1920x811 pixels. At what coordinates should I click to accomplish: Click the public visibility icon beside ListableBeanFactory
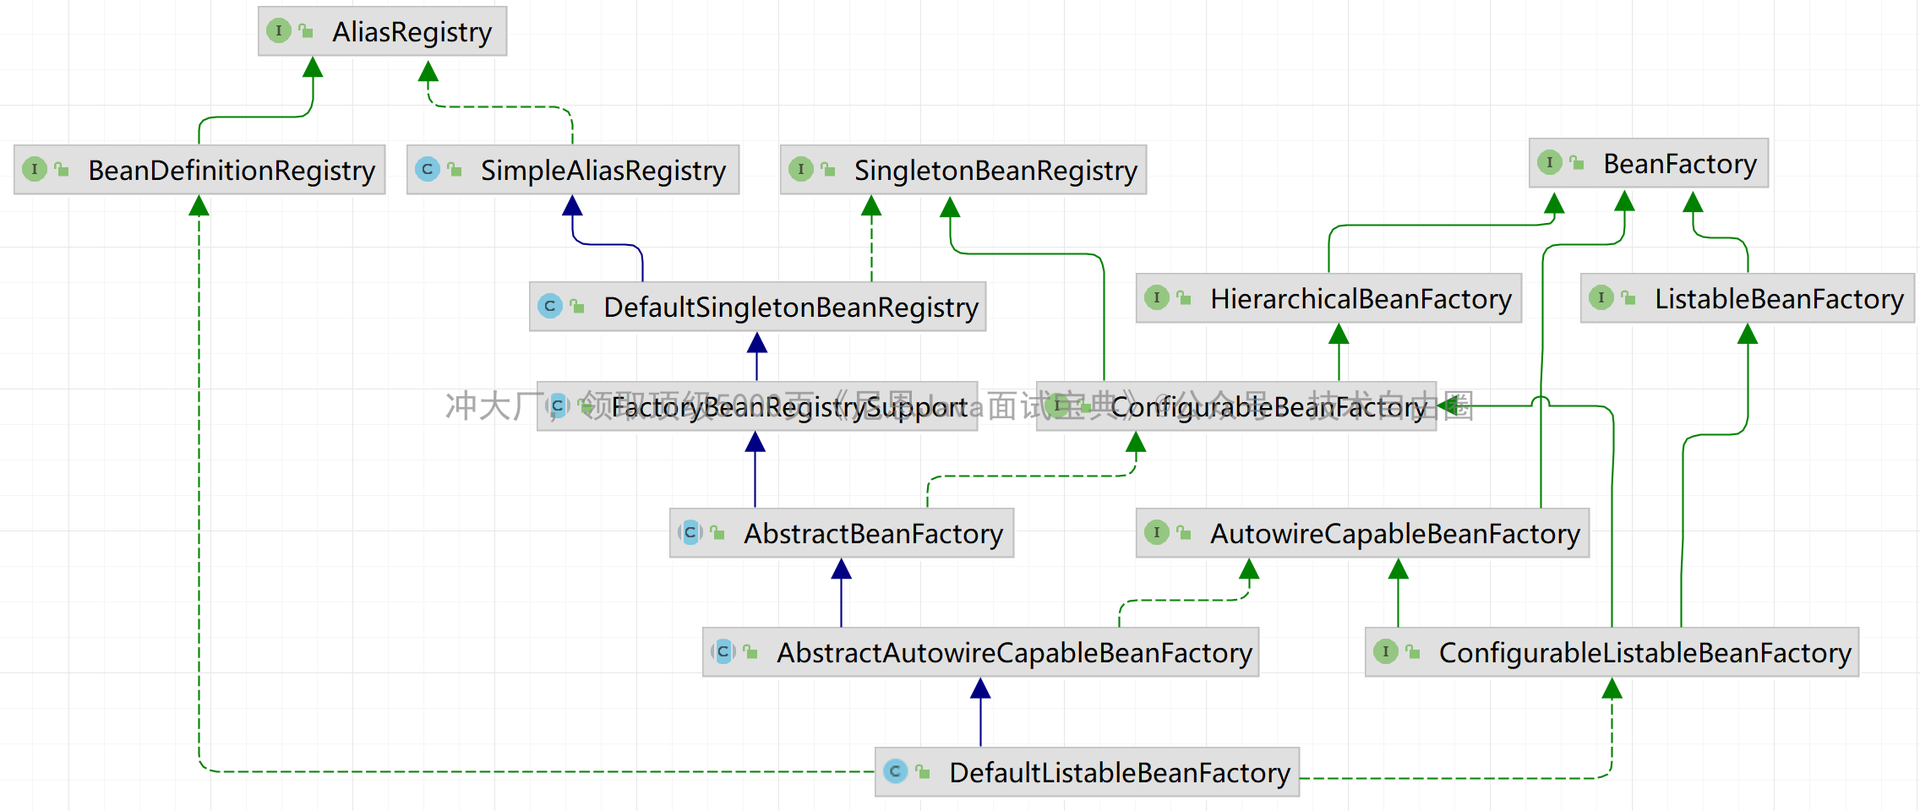pyautogui.click(x=1629, y=298)
